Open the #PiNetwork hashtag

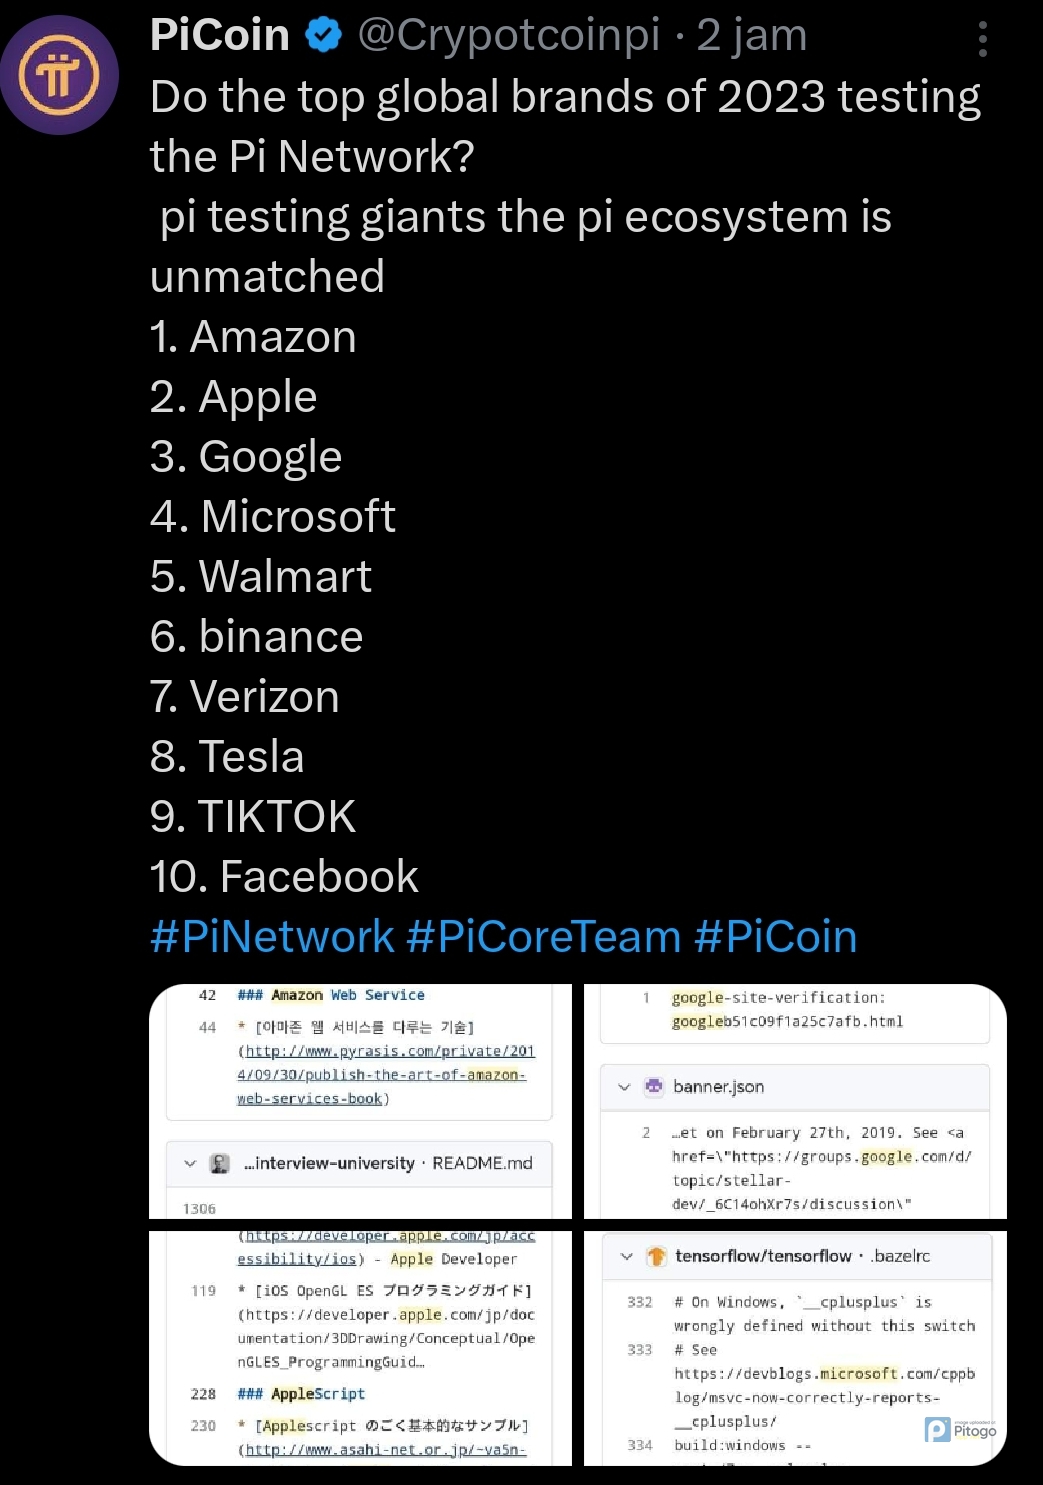click(272, 937)
